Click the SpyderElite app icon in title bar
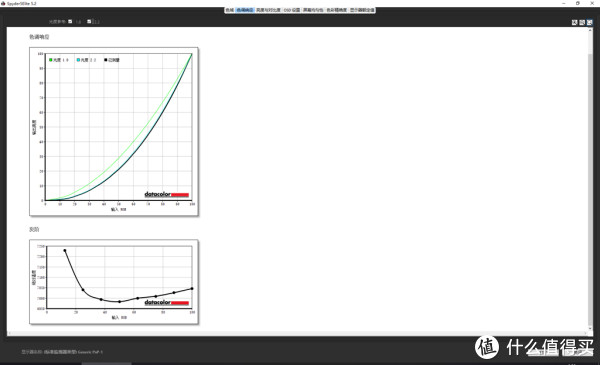 [x=3, y=3]
